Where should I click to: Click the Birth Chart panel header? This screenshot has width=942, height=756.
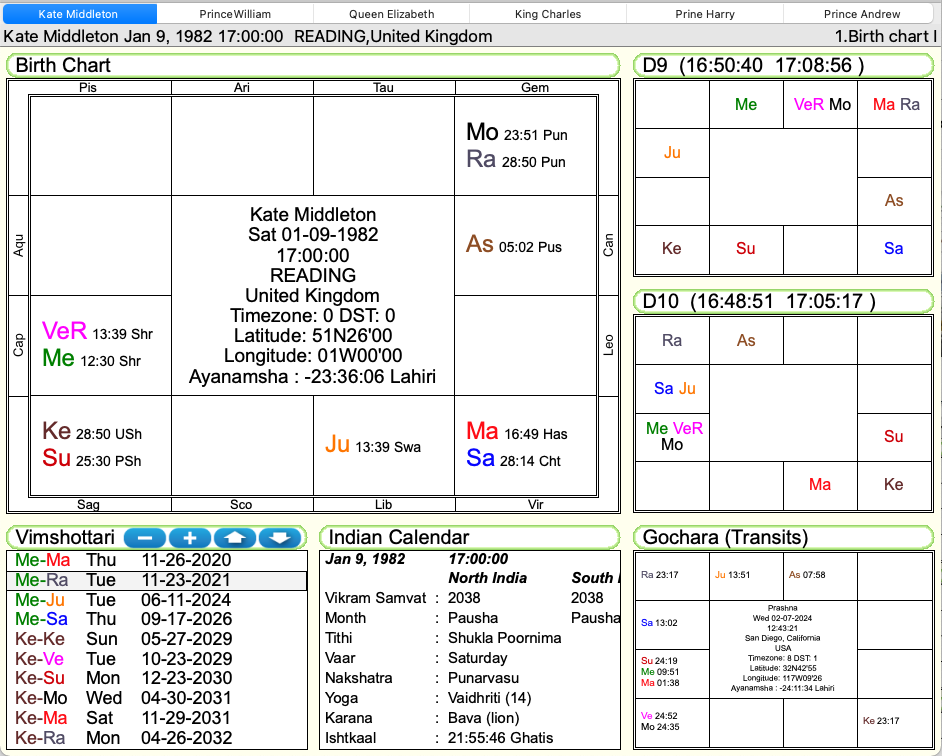click(313, 66)
